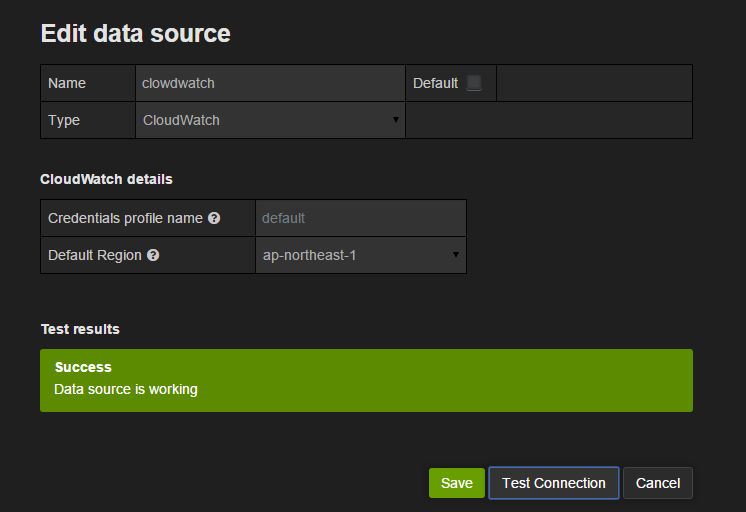746x512 pixels.
Task: Cancel editing the data source
Action: coord(658,483)
